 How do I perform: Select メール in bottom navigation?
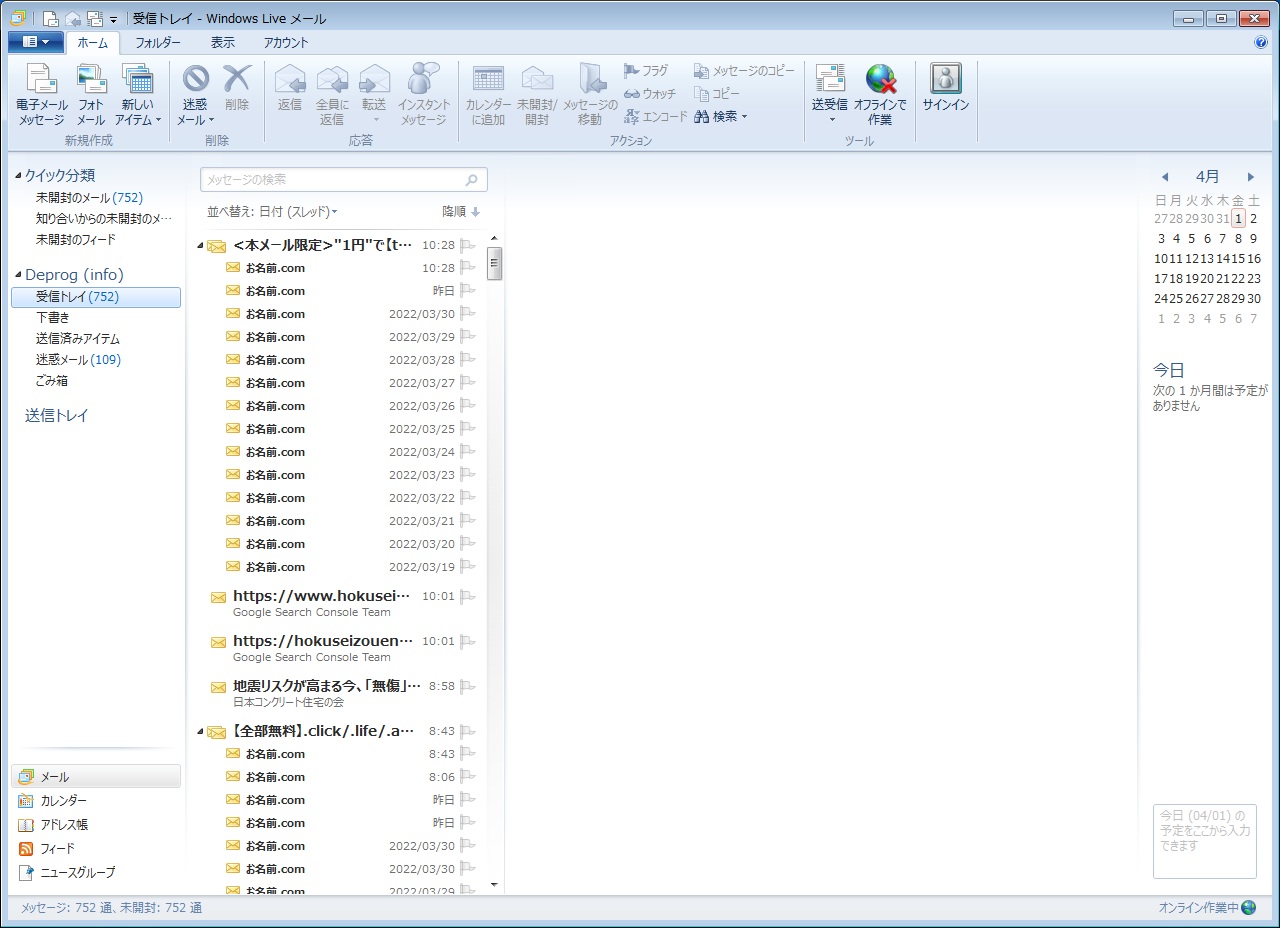point(96,777)
